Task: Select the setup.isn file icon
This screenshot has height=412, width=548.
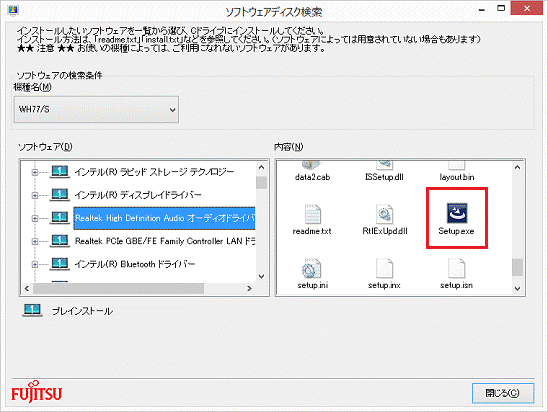Action: click(456, 268)
